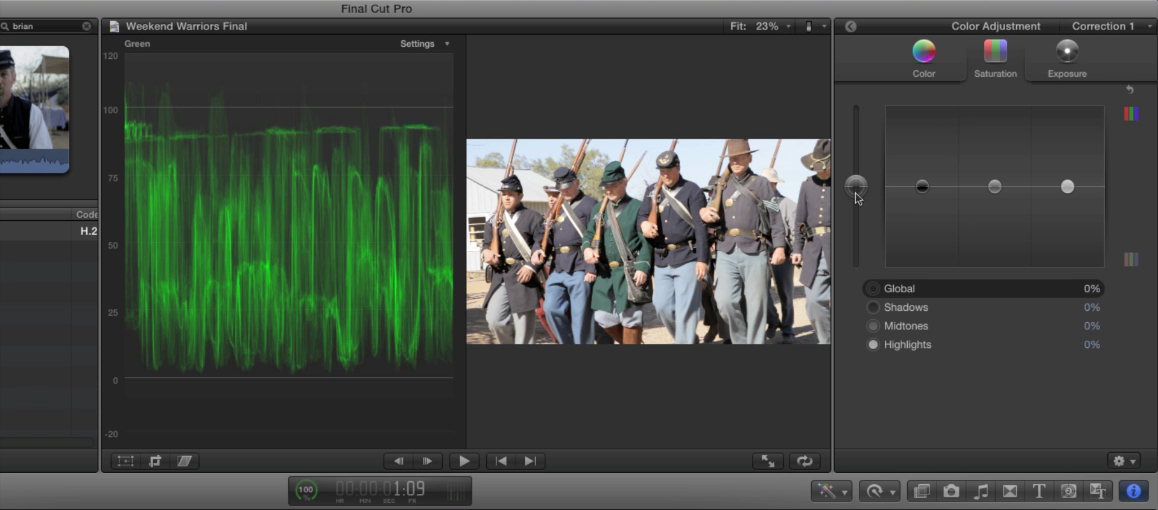1158x510 pixels.
Task: Select the Global row
Action: tap(984, 289)
